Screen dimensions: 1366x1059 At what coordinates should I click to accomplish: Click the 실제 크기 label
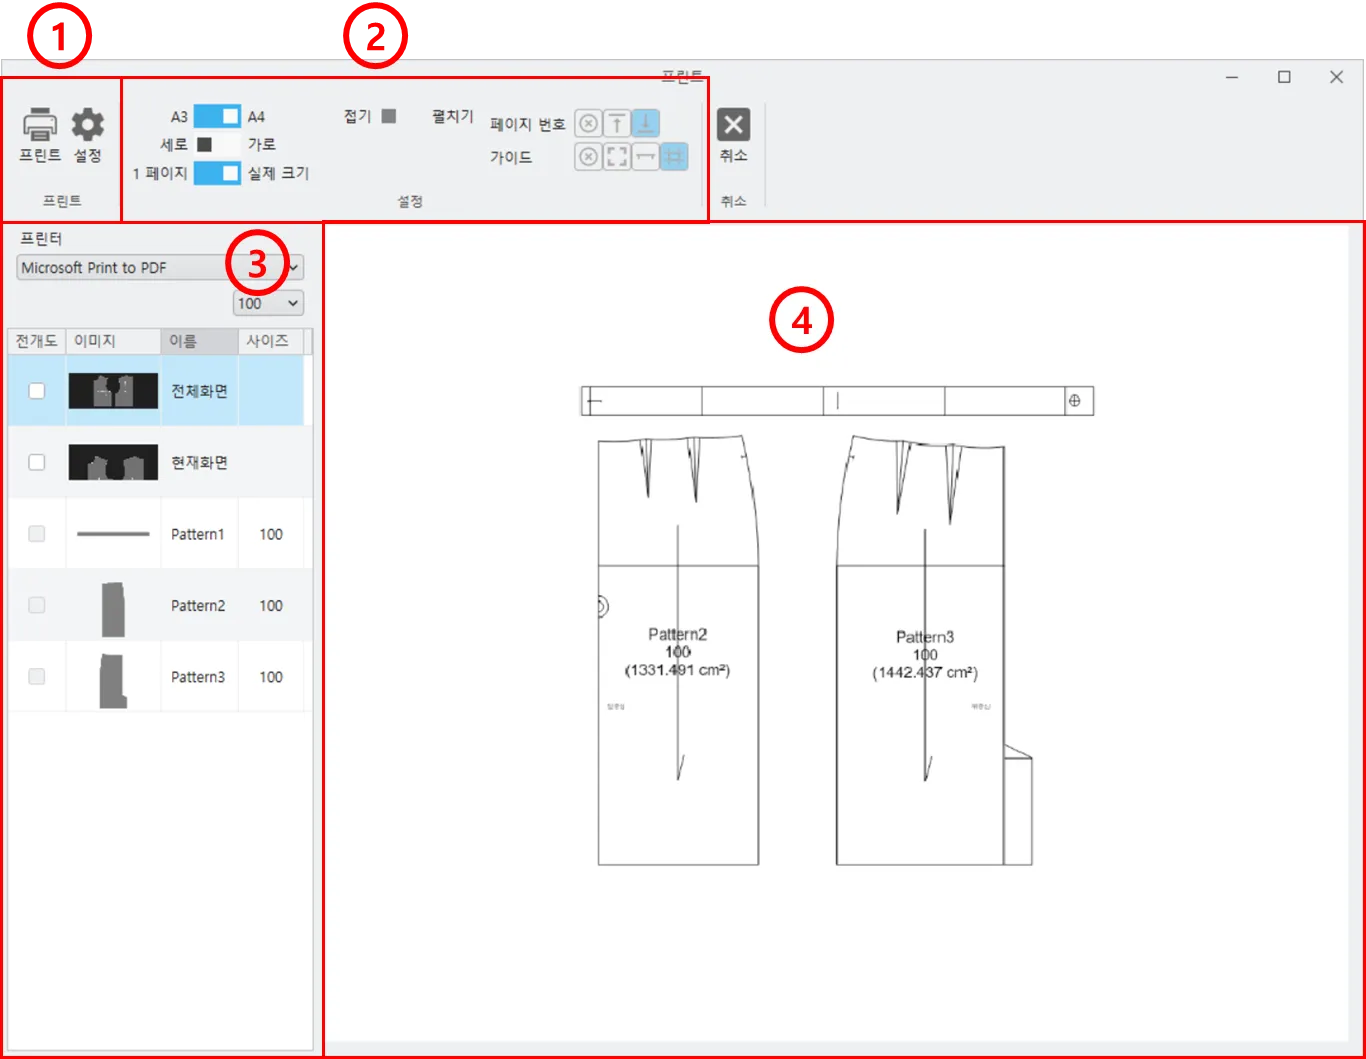(278, 173)
